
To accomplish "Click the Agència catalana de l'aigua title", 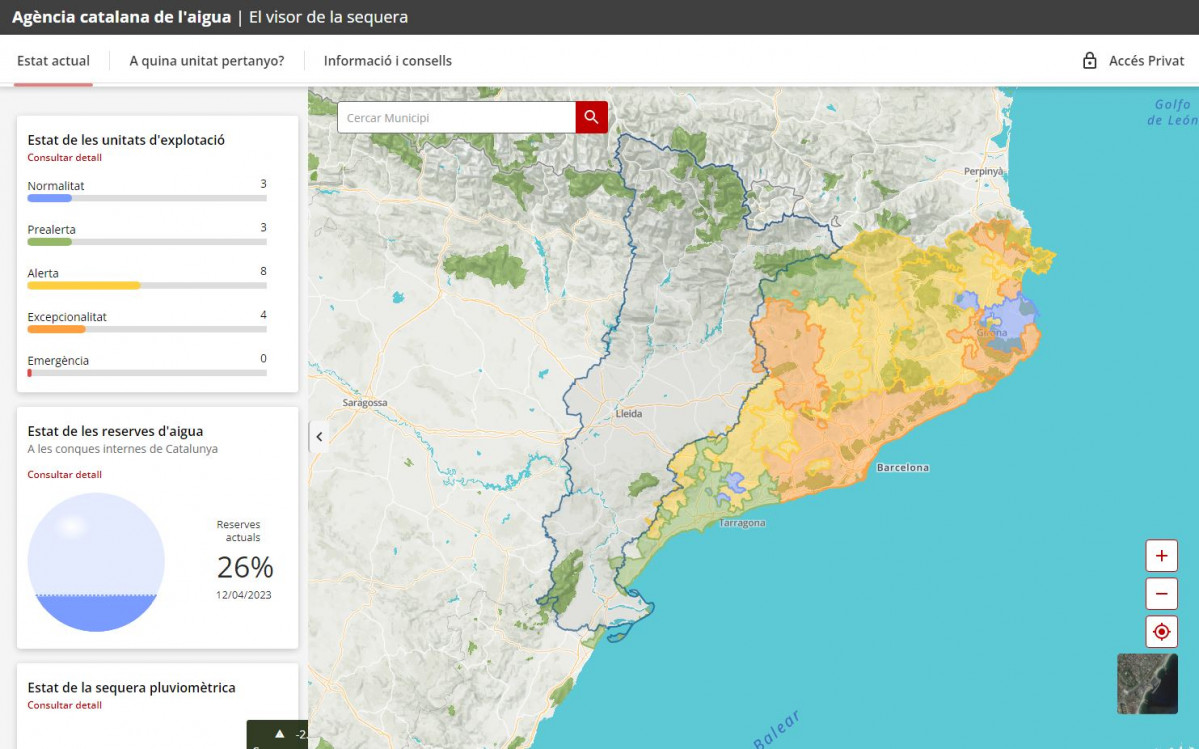I will coord(122,17).
